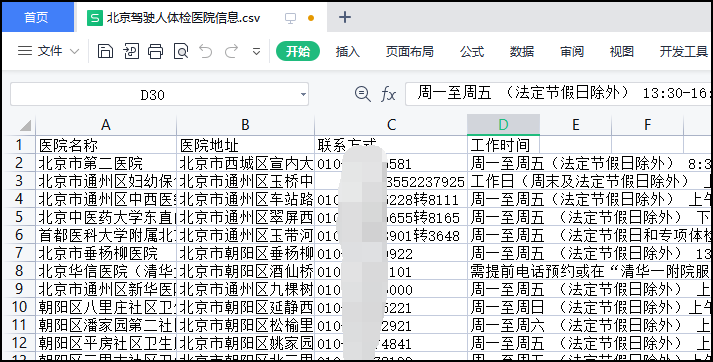This screenshot has width=713, height=362.
Task: Select column B header
Action: coord(245,125)
